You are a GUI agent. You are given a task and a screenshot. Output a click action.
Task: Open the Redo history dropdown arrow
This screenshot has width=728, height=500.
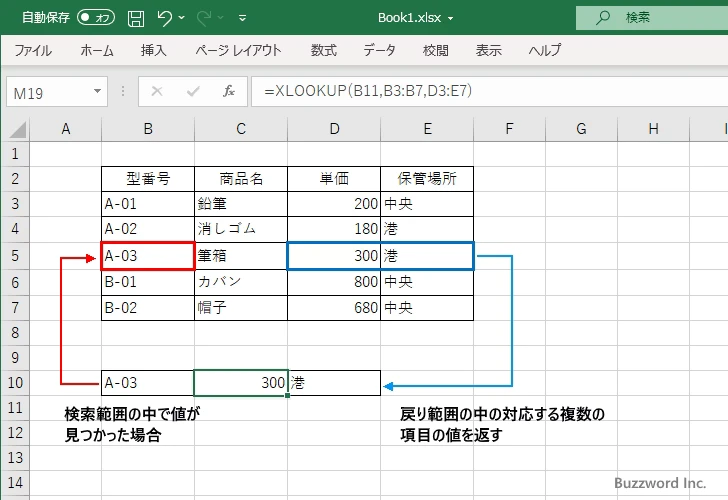pos(221,18)
